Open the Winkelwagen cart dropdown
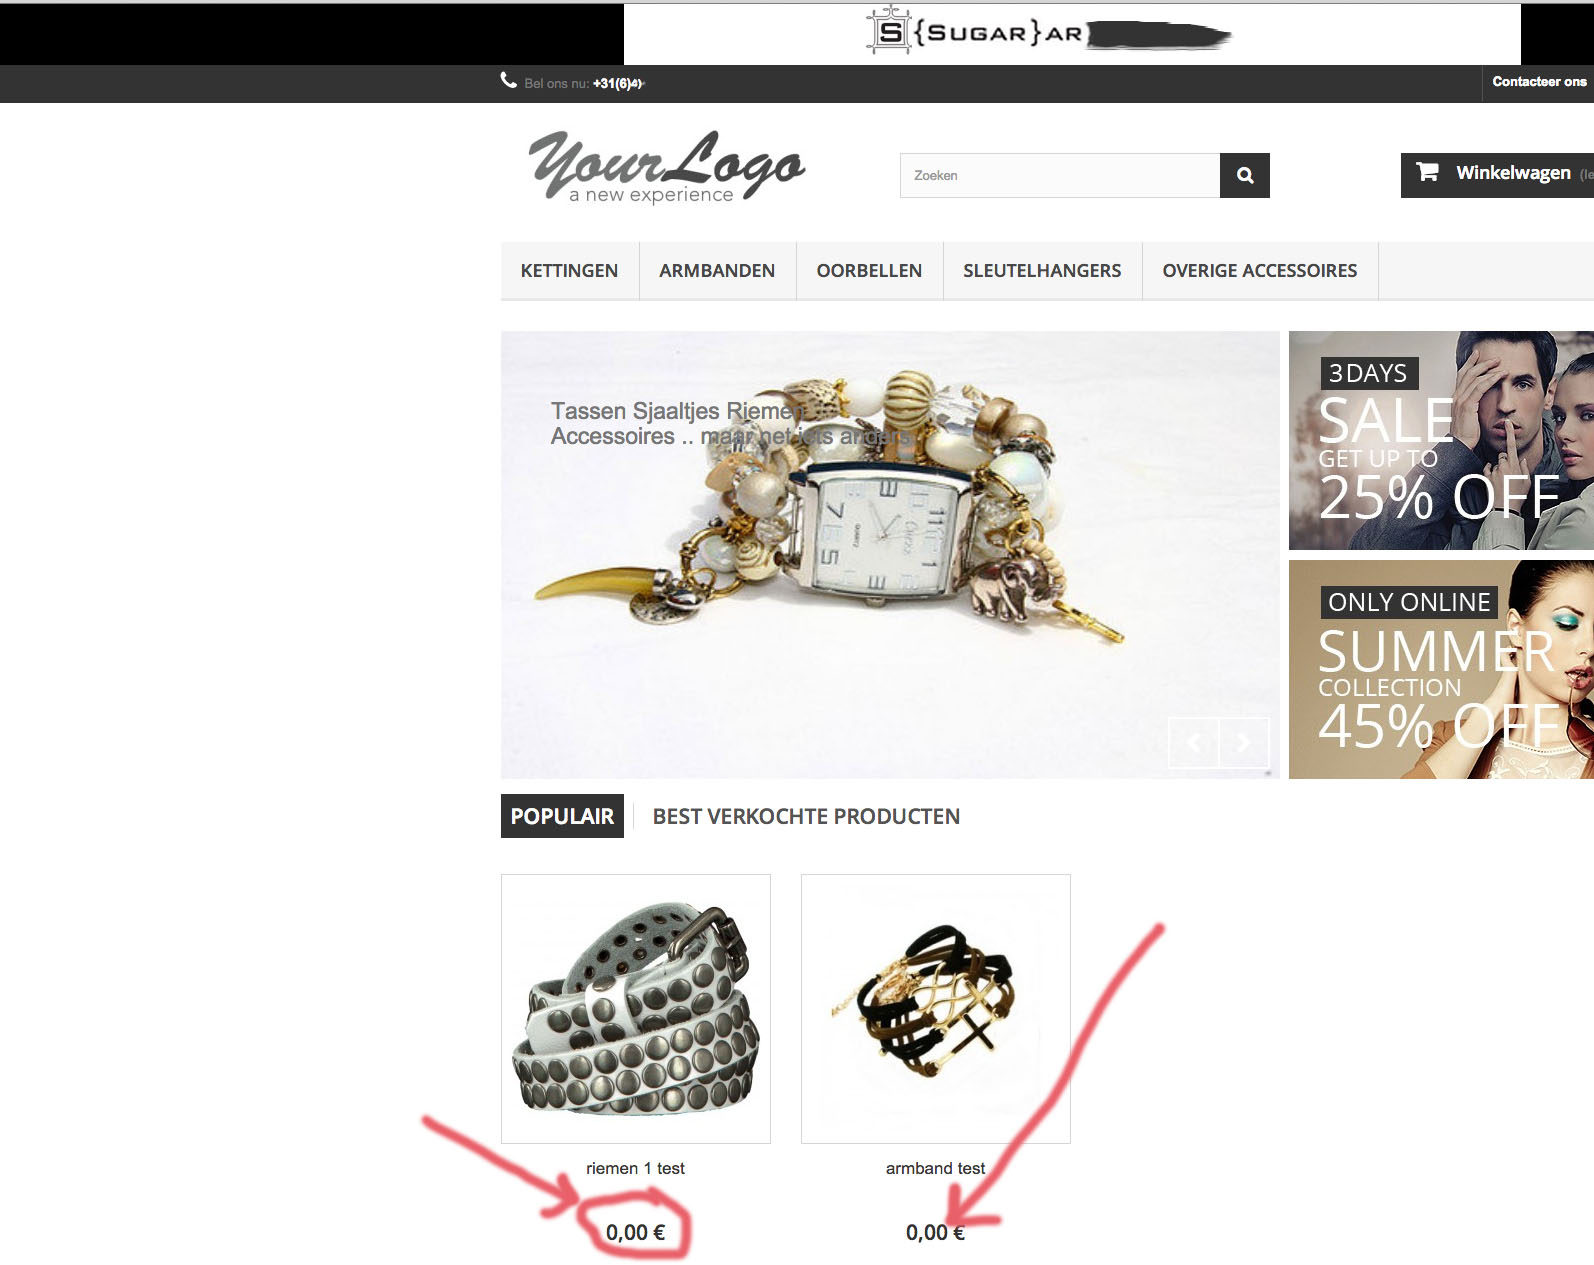 click(1497, 175)
